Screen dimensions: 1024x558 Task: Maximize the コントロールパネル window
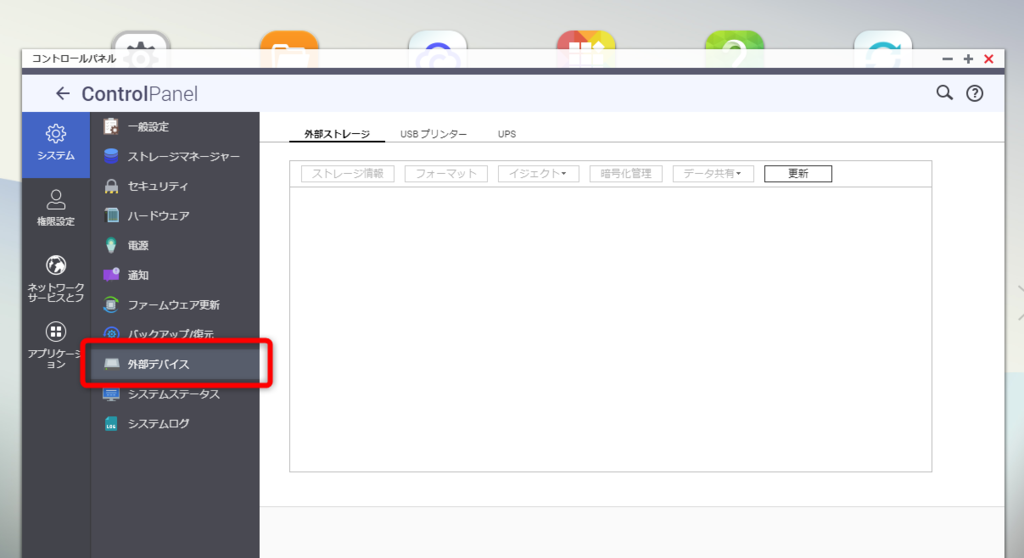(968, 59)
